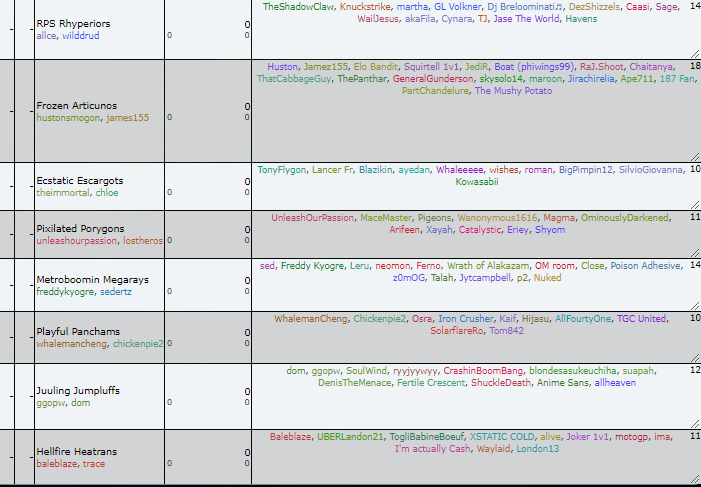Click player Fertile Crescent

tap(431, 383)
